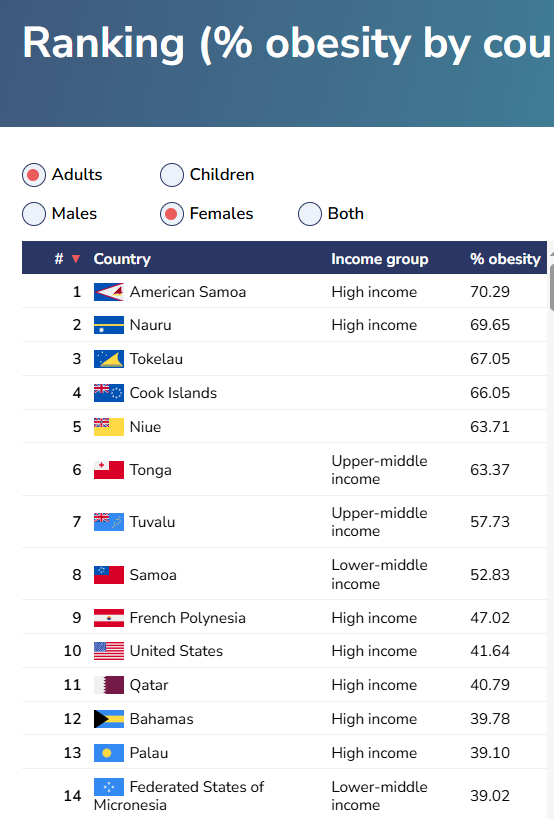Click the Palau flag icon

[109, 753]
